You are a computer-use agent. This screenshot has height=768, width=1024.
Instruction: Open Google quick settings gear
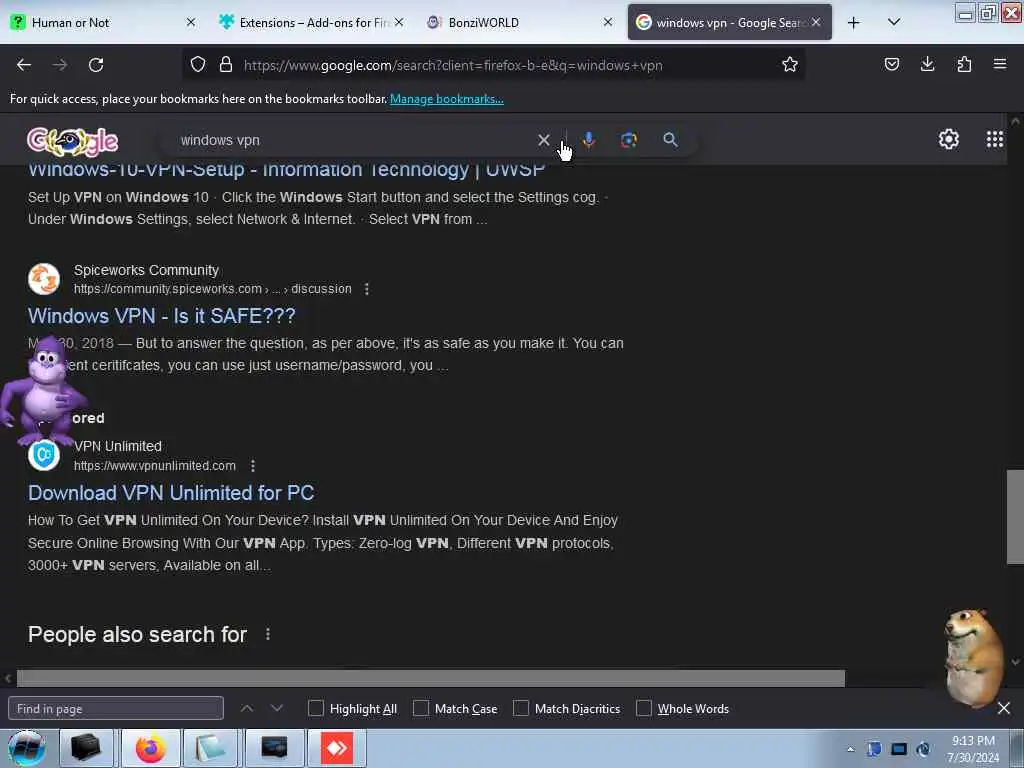948,139
